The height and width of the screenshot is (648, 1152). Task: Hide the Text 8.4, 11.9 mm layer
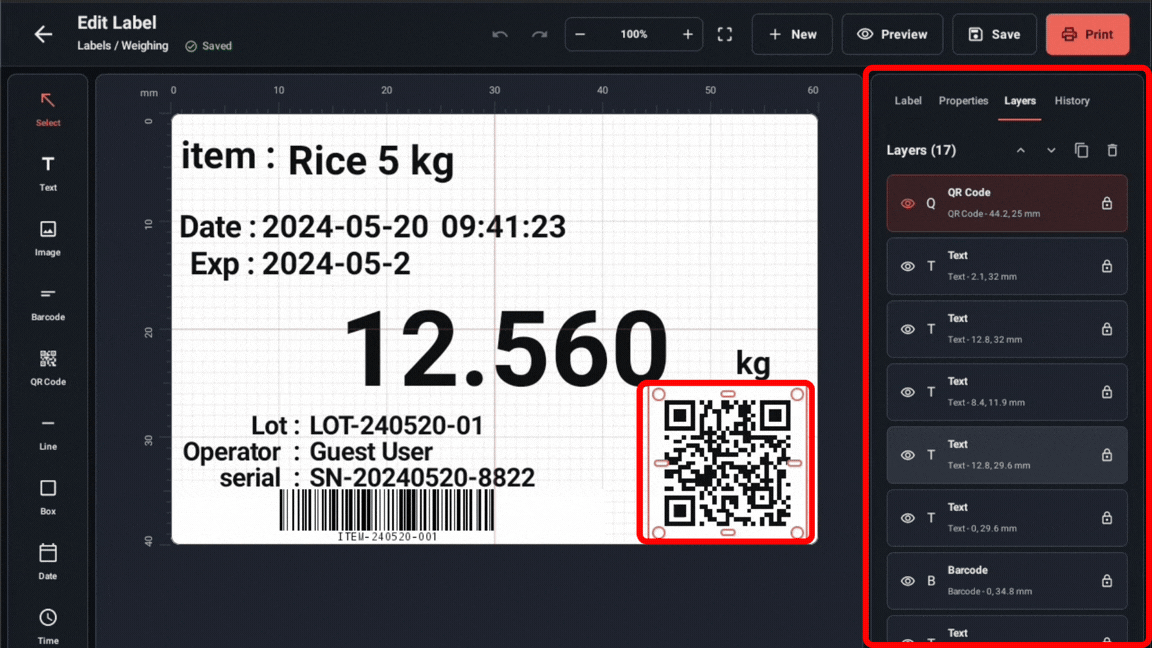click(908, 392)
